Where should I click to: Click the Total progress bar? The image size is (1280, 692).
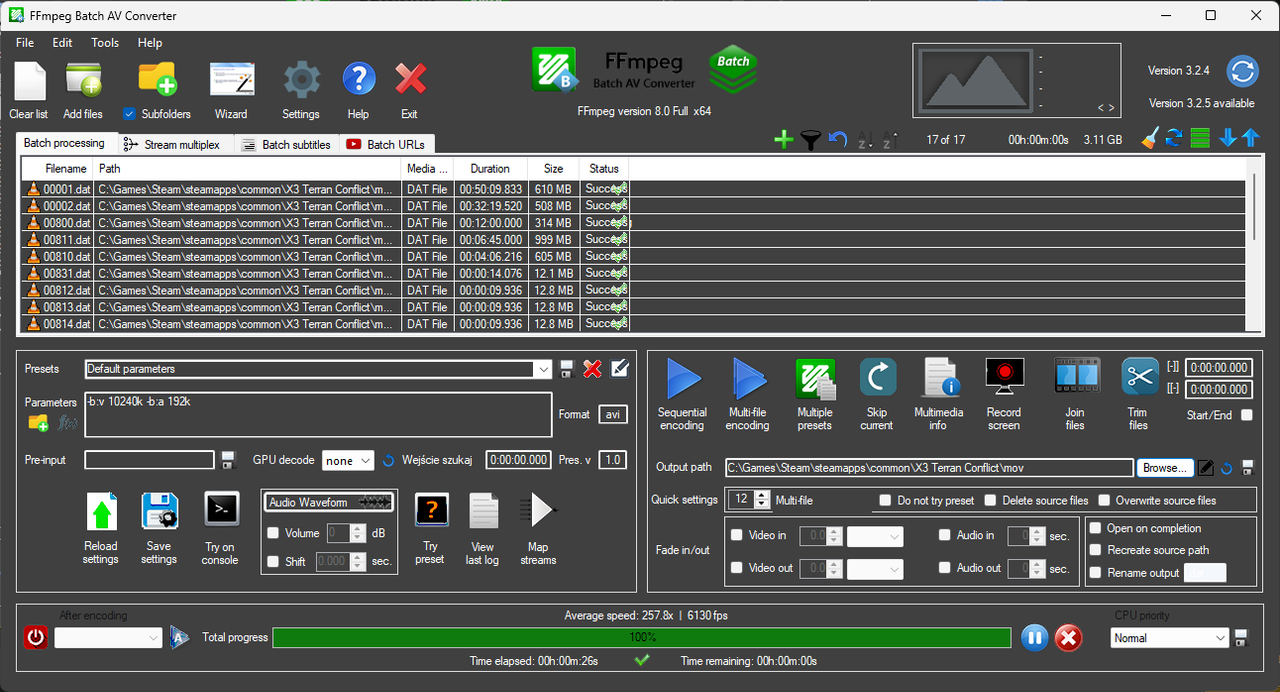click(x=642, y=637)
